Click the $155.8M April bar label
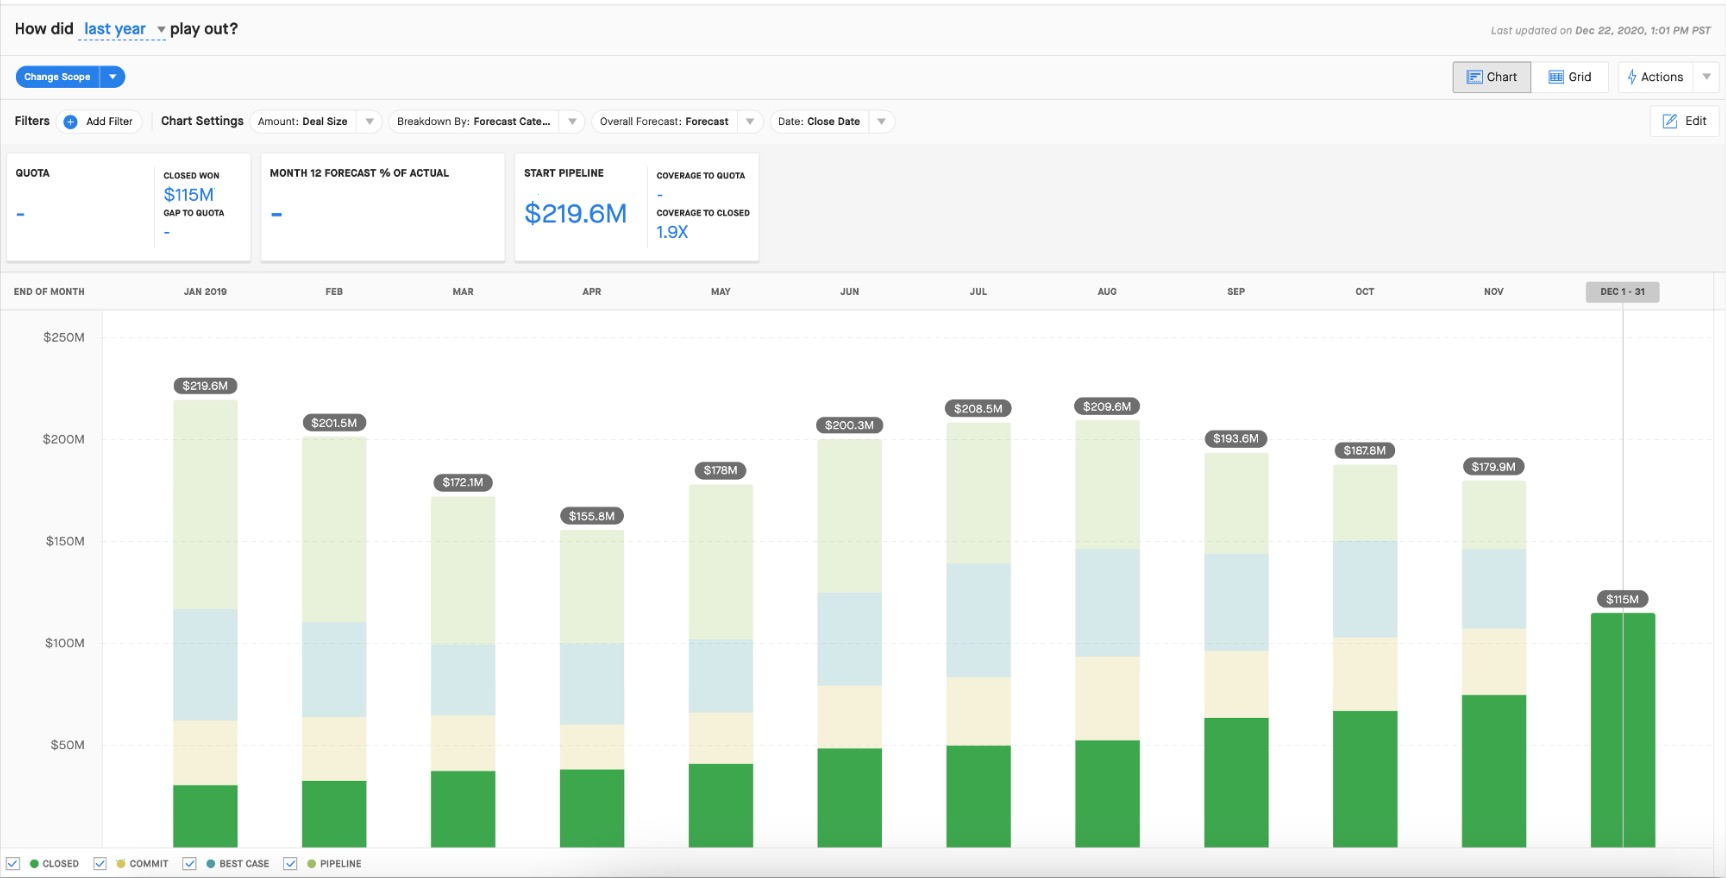 pyautogui.click(x=592, y=516)
